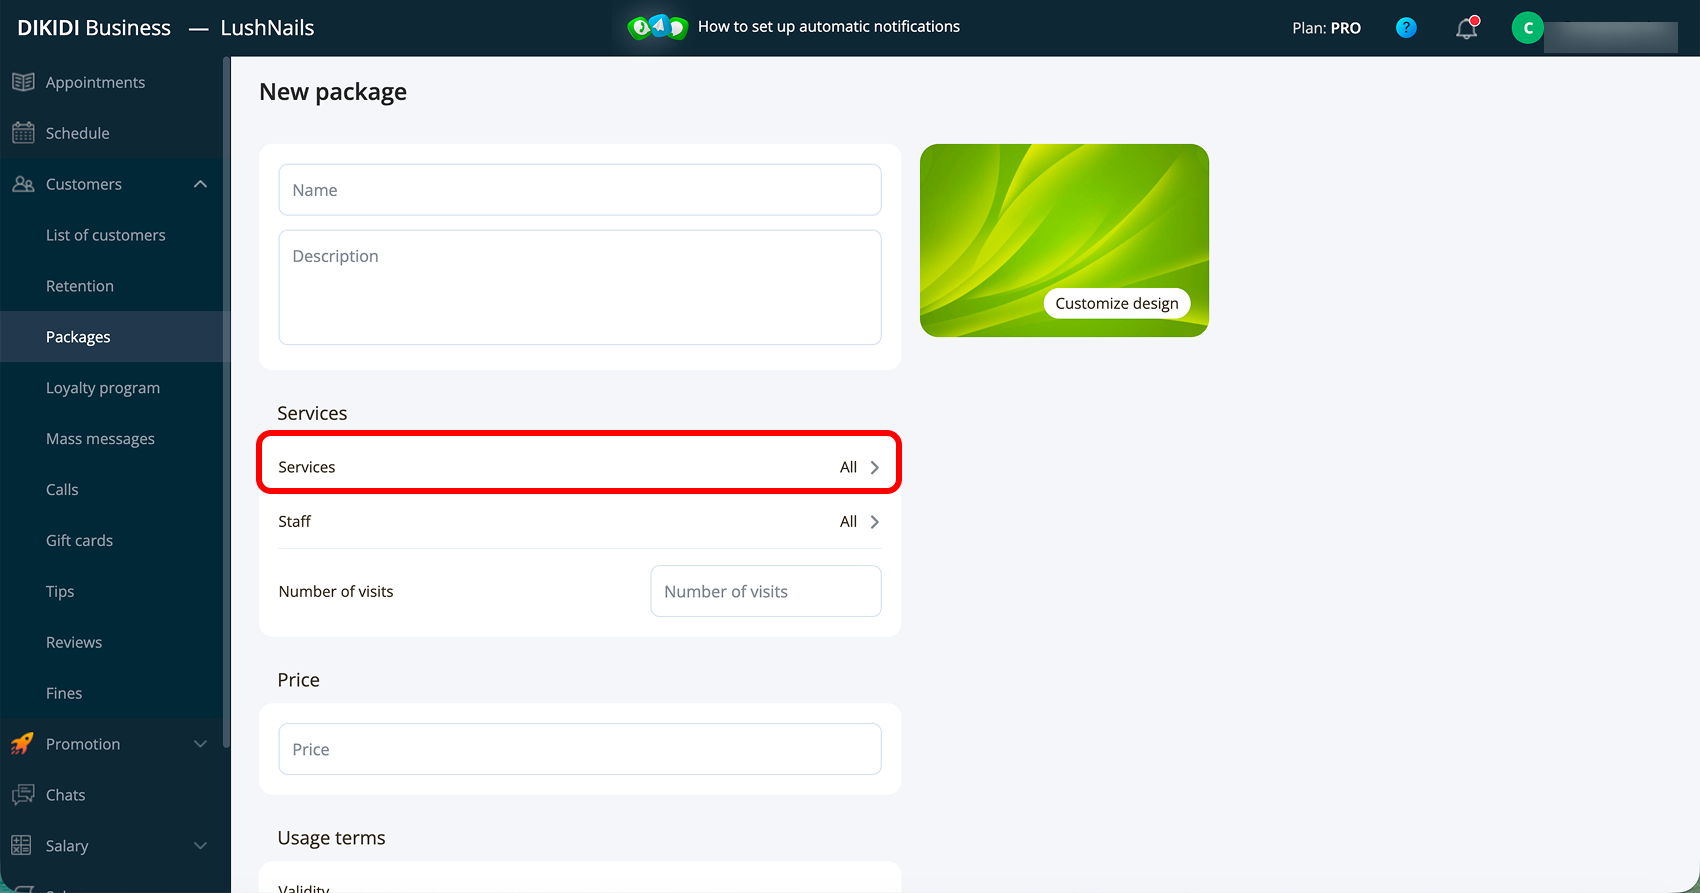The width and height of the screenshot is (1700, 893).
Task: Click the Chats speech bubble icon
Action: coord(23,795)
